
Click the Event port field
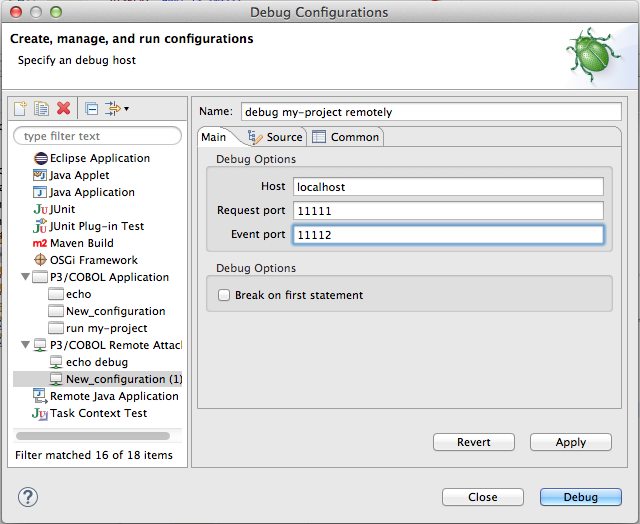point(448,235)
